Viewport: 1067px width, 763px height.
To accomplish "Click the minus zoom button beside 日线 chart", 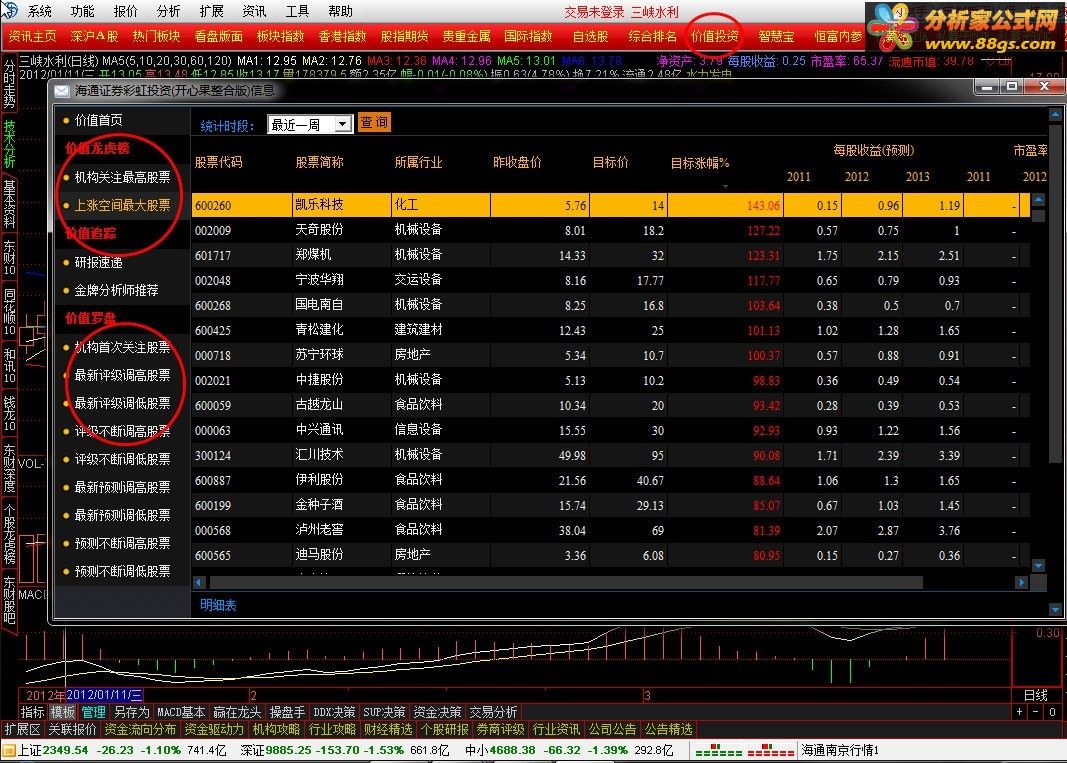I will pos(1035,712).
